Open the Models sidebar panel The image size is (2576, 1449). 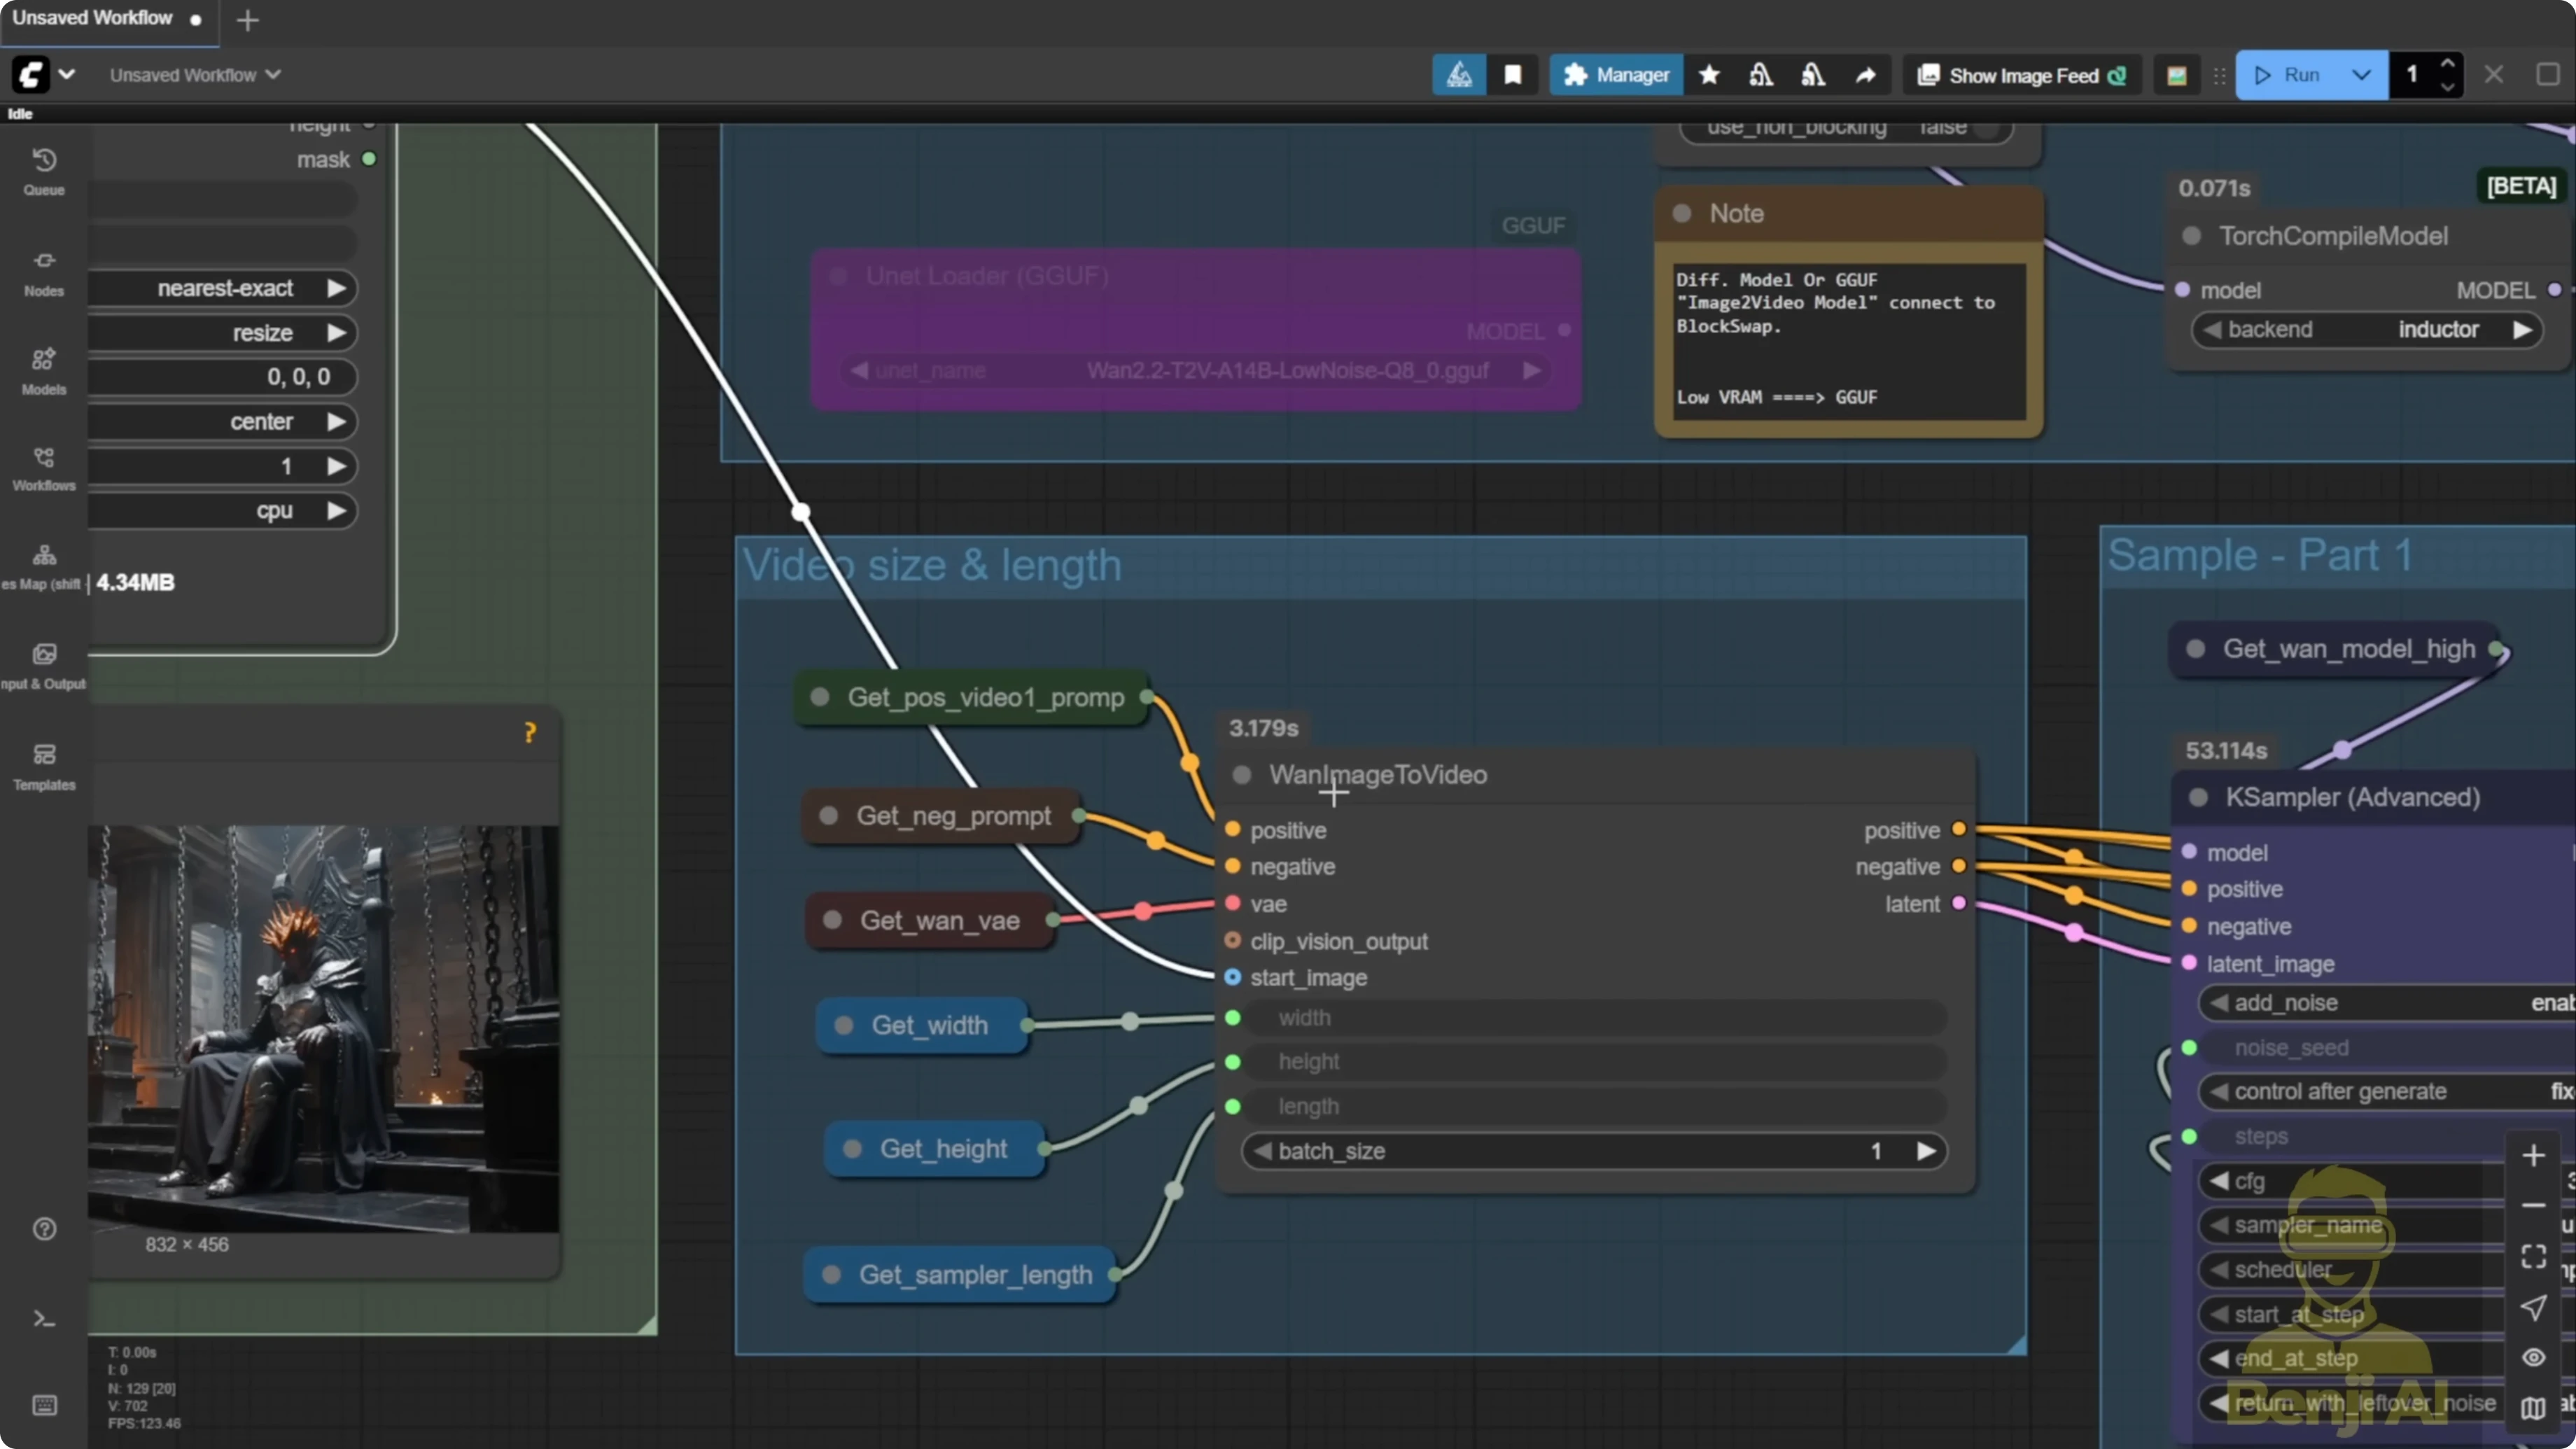point(44,368)
